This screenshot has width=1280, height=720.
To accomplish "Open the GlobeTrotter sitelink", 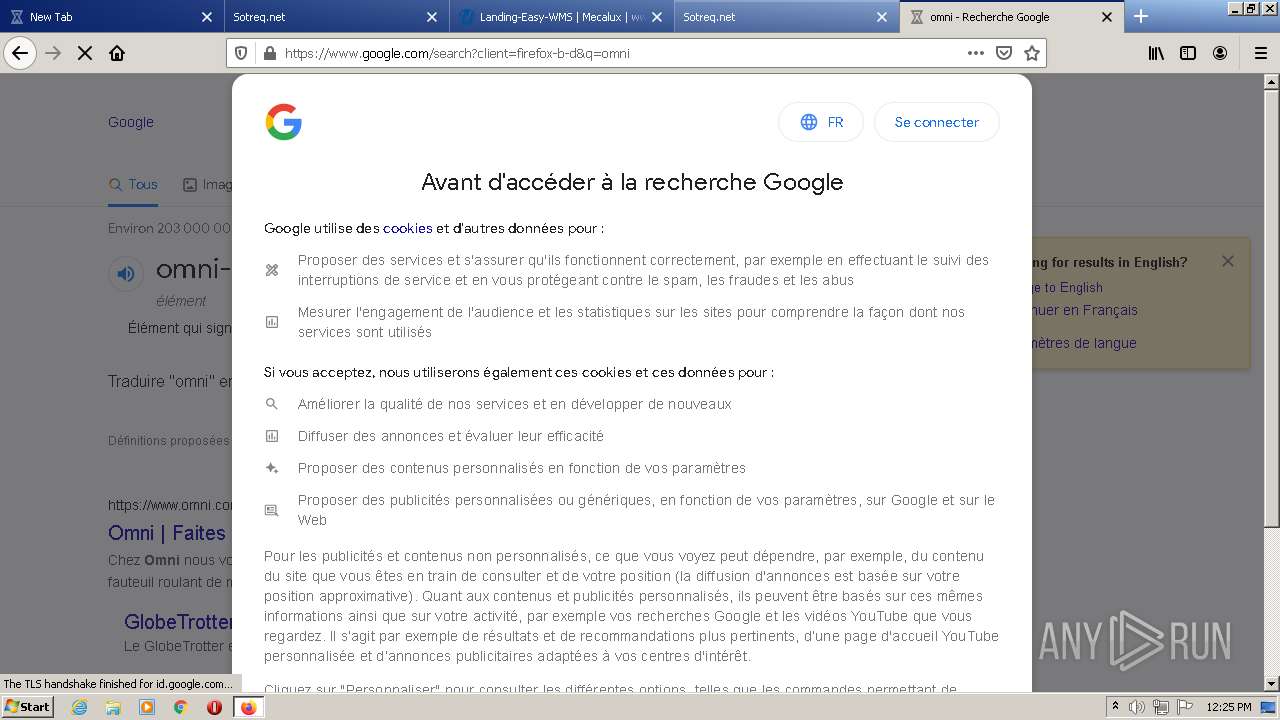I will coord(178,622).
